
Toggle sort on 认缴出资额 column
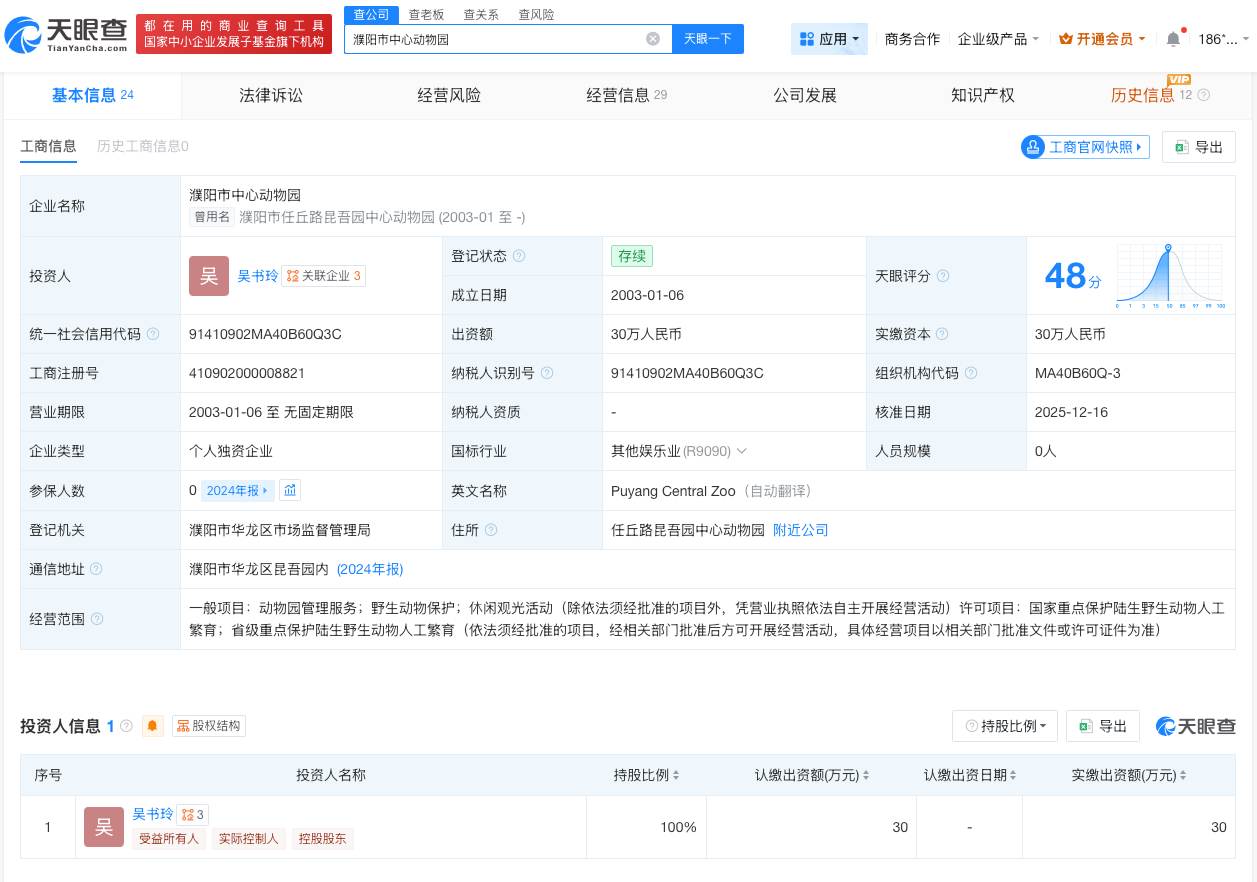[x=865, y=775]
